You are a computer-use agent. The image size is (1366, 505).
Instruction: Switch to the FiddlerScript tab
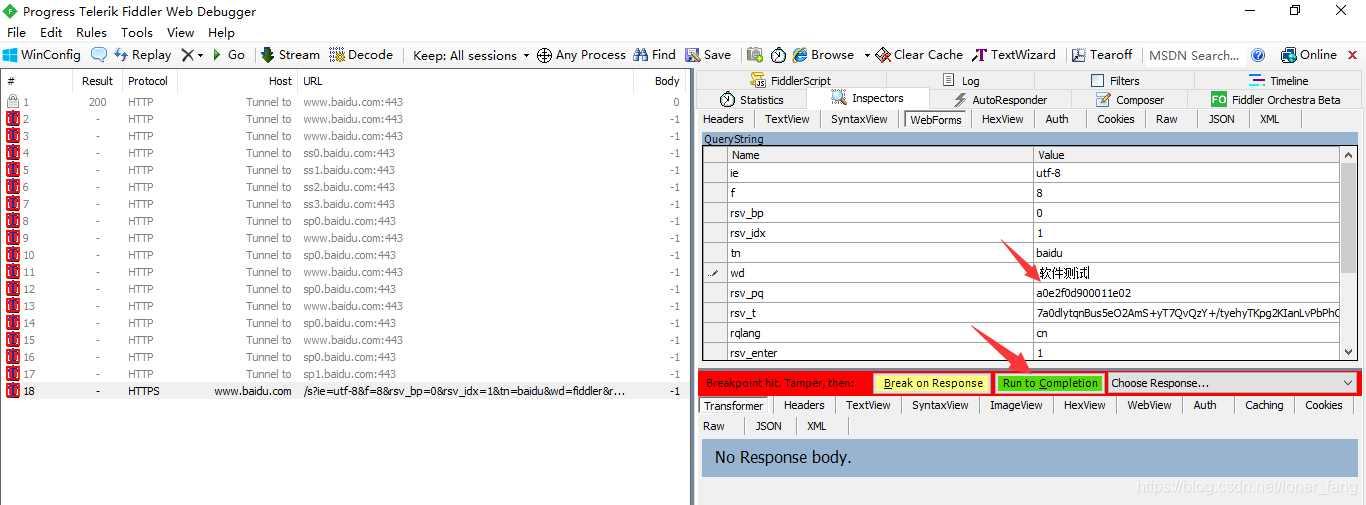point(790,81)
